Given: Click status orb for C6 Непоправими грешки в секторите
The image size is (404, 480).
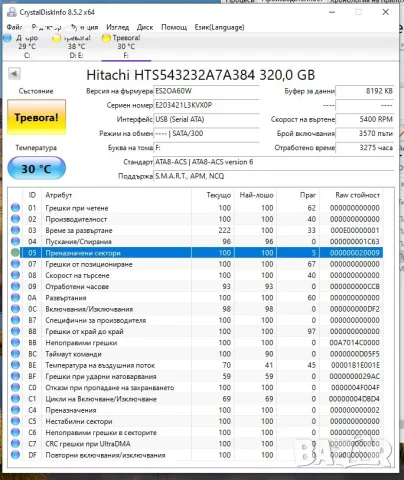Looking at the screenshot, I should (x=15, y=432).
